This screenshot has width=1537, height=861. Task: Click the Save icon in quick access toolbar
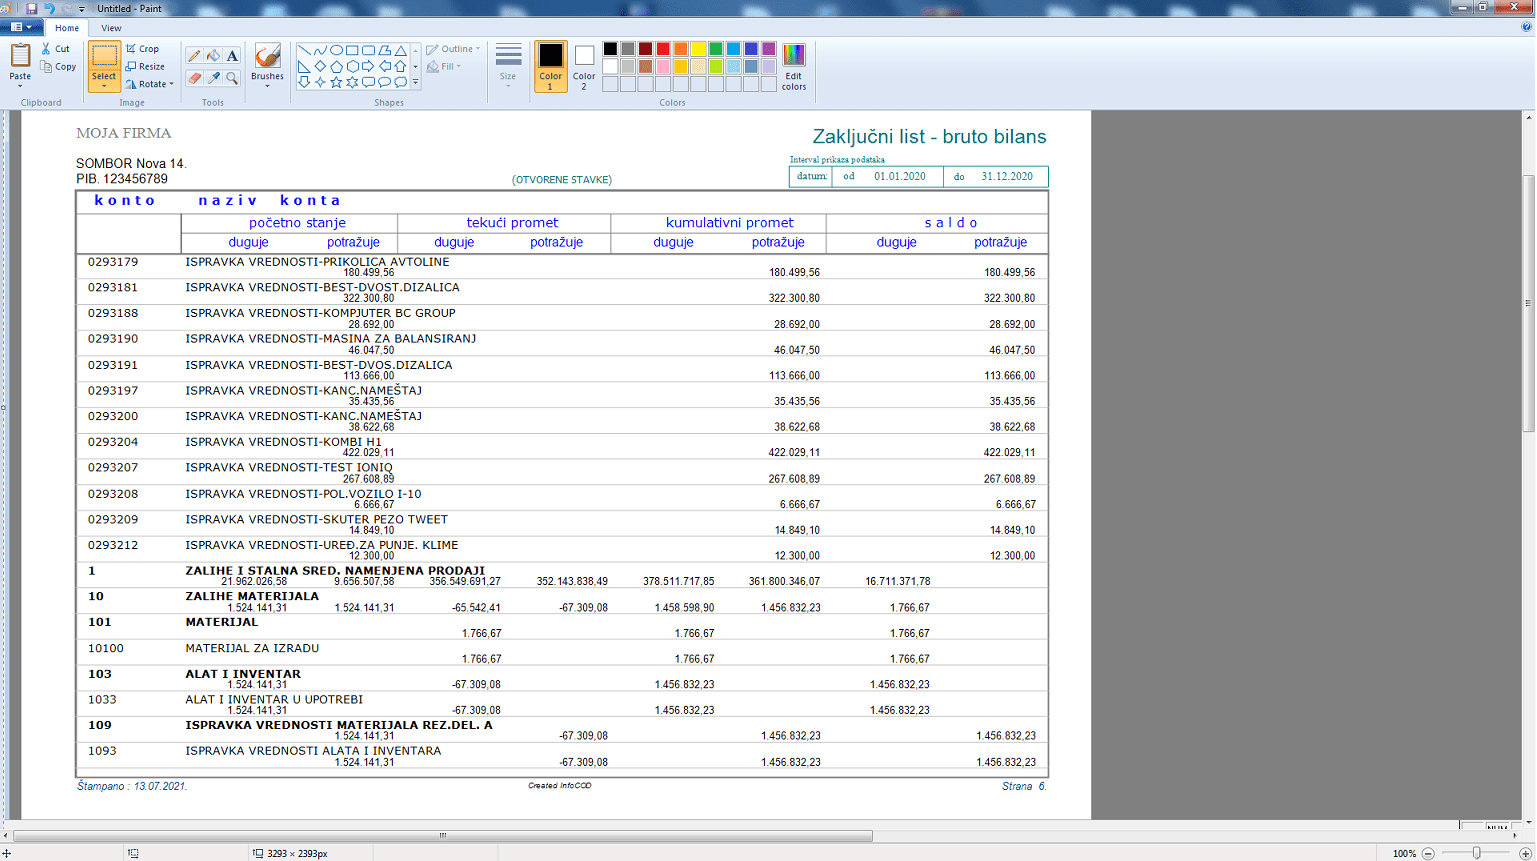pyautogui.click(x=31, y=8)
